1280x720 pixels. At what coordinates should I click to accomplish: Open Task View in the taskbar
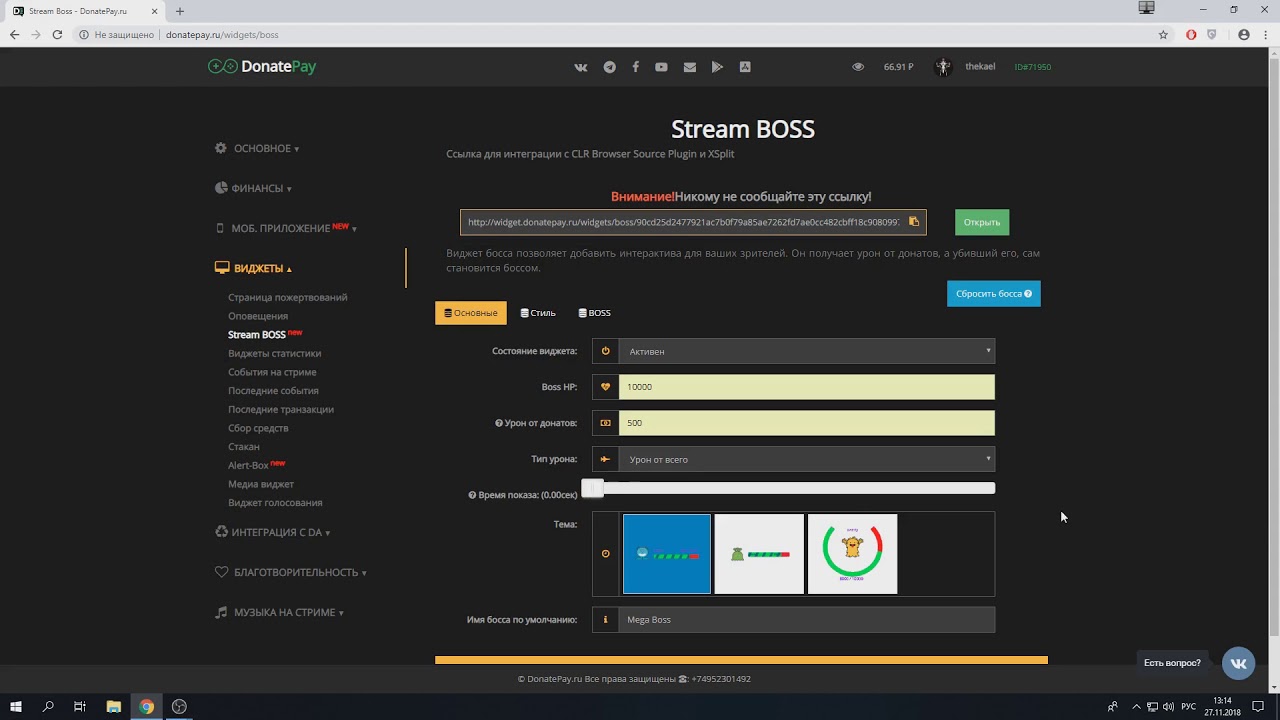[80, 706]
